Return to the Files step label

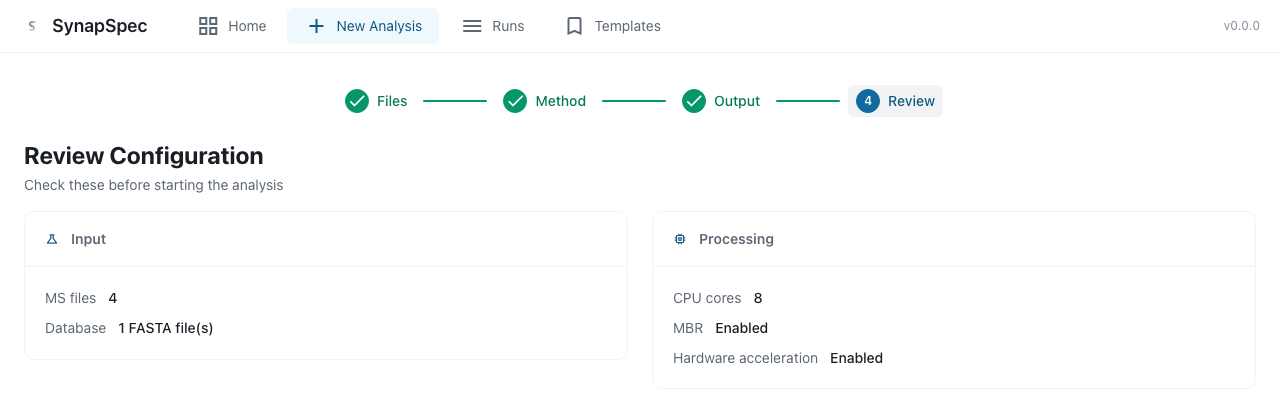(392, 101)
